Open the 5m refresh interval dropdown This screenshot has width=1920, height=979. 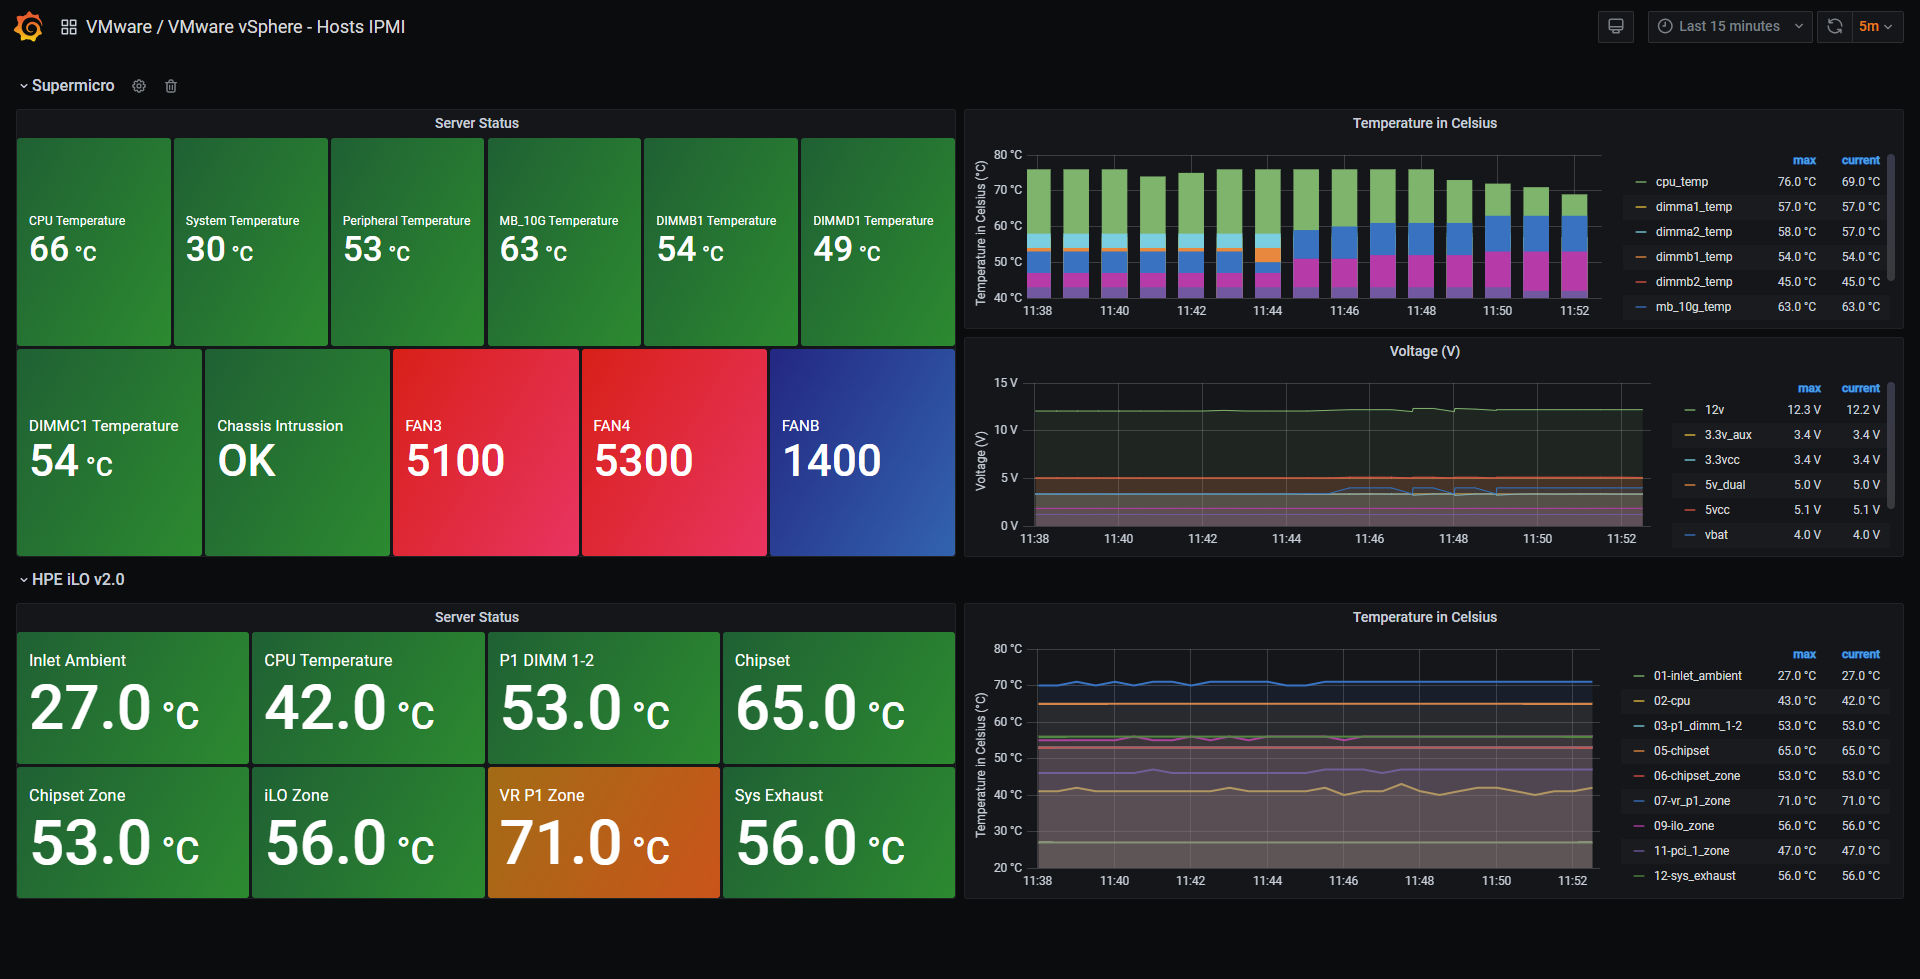pyautogui.click(x=1877, y=27)
